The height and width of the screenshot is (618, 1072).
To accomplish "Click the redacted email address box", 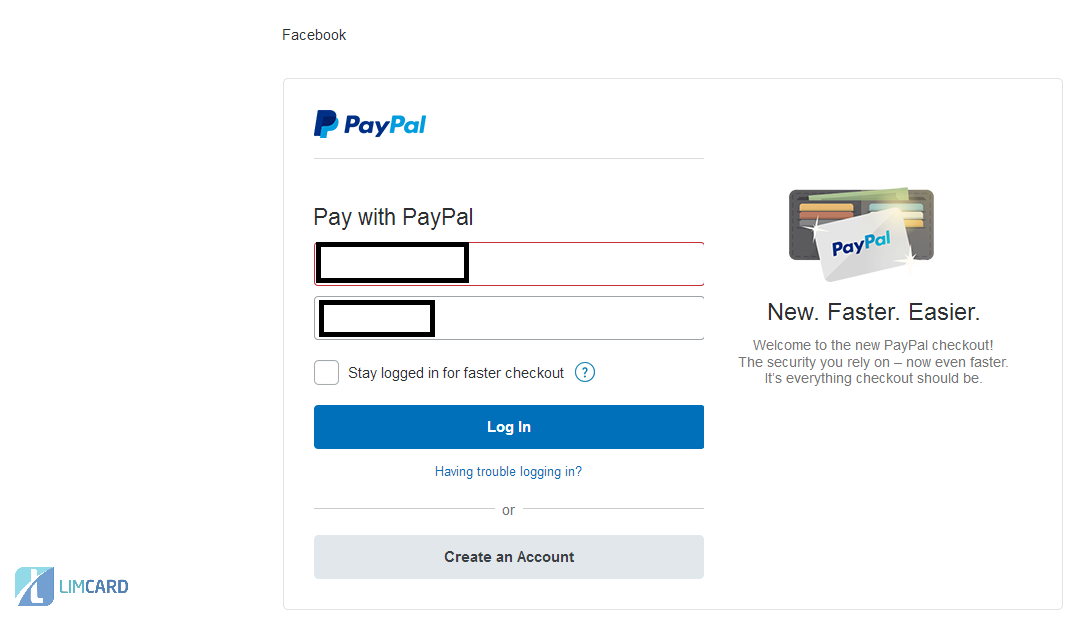I will coord(392,263).
